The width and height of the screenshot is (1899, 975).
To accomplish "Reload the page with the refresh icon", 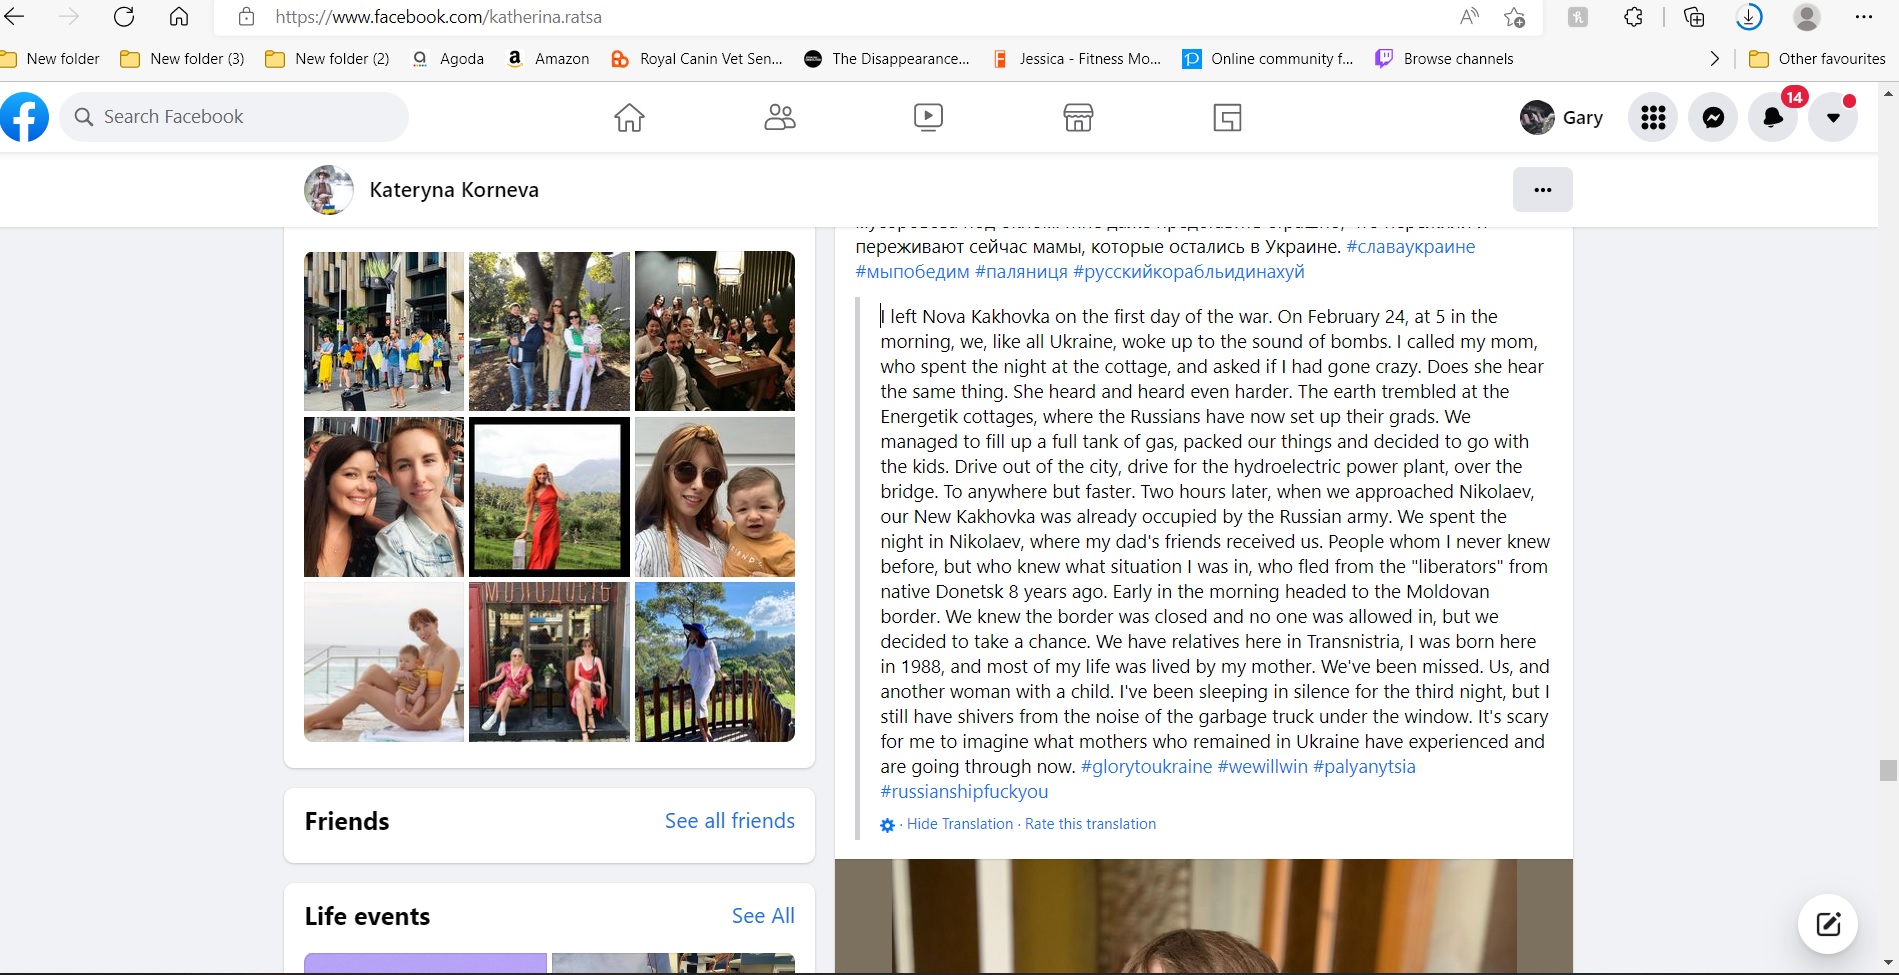I will 124,17.
